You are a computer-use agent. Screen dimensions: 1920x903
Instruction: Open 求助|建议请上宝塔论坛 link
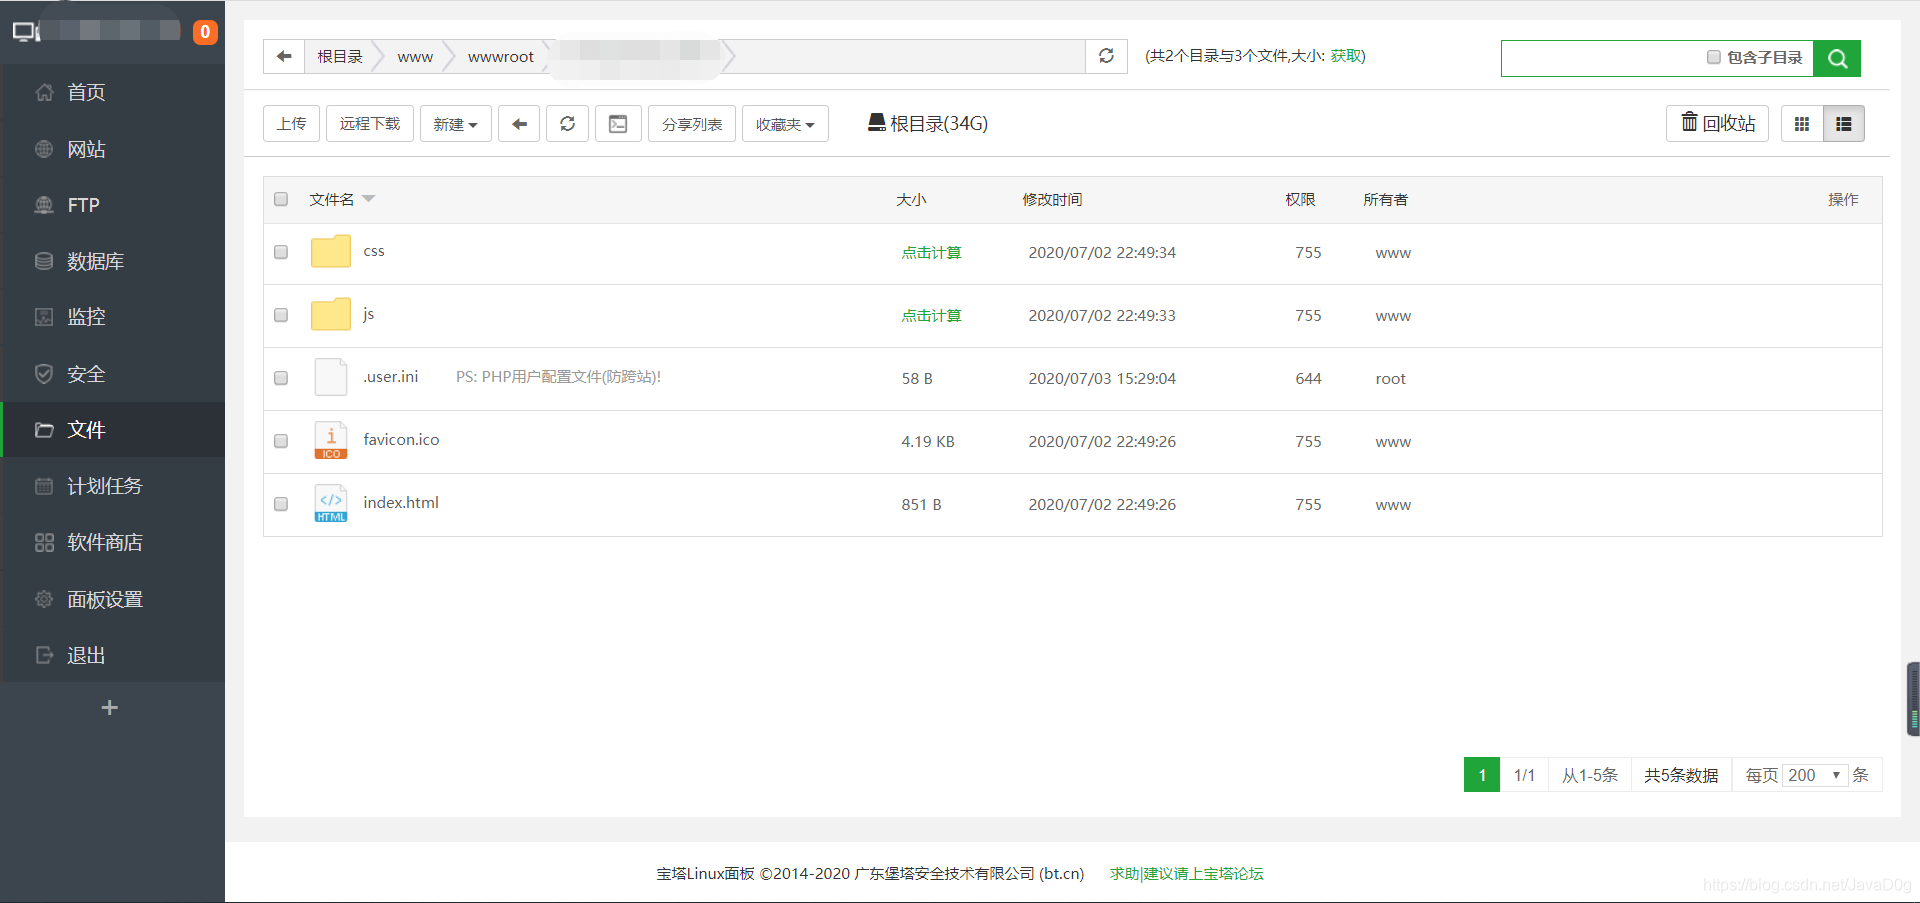pyautogui.click(x=1187, y=874)
